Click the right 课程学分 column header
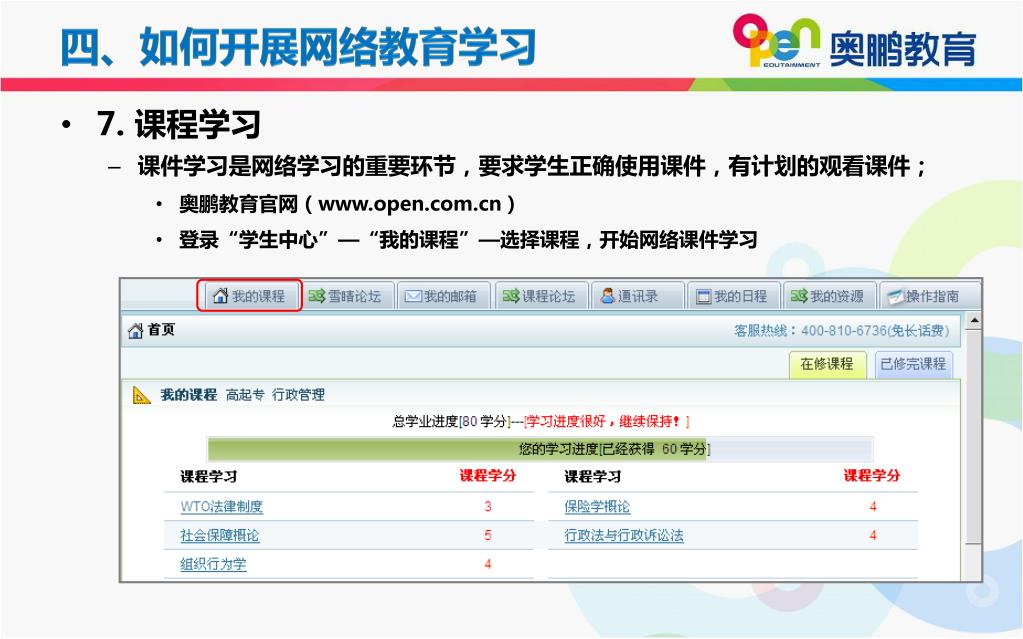 point(872,476)
